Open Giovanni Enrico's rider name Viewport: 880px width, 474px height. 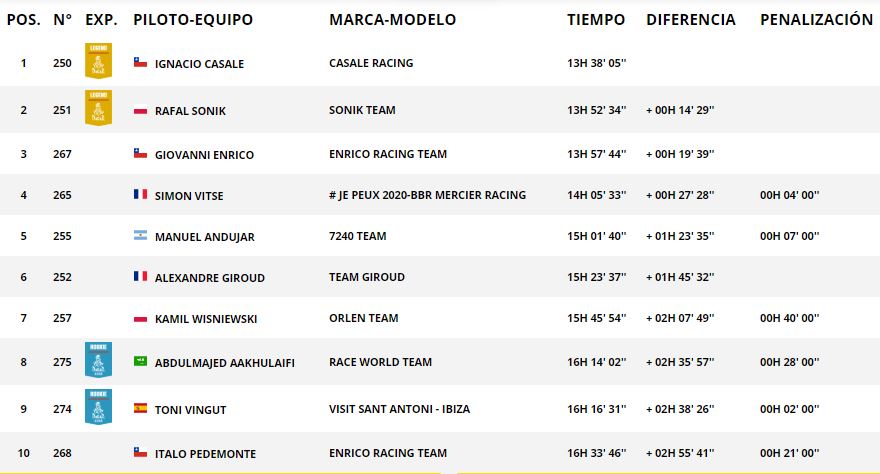click(204, 155)
